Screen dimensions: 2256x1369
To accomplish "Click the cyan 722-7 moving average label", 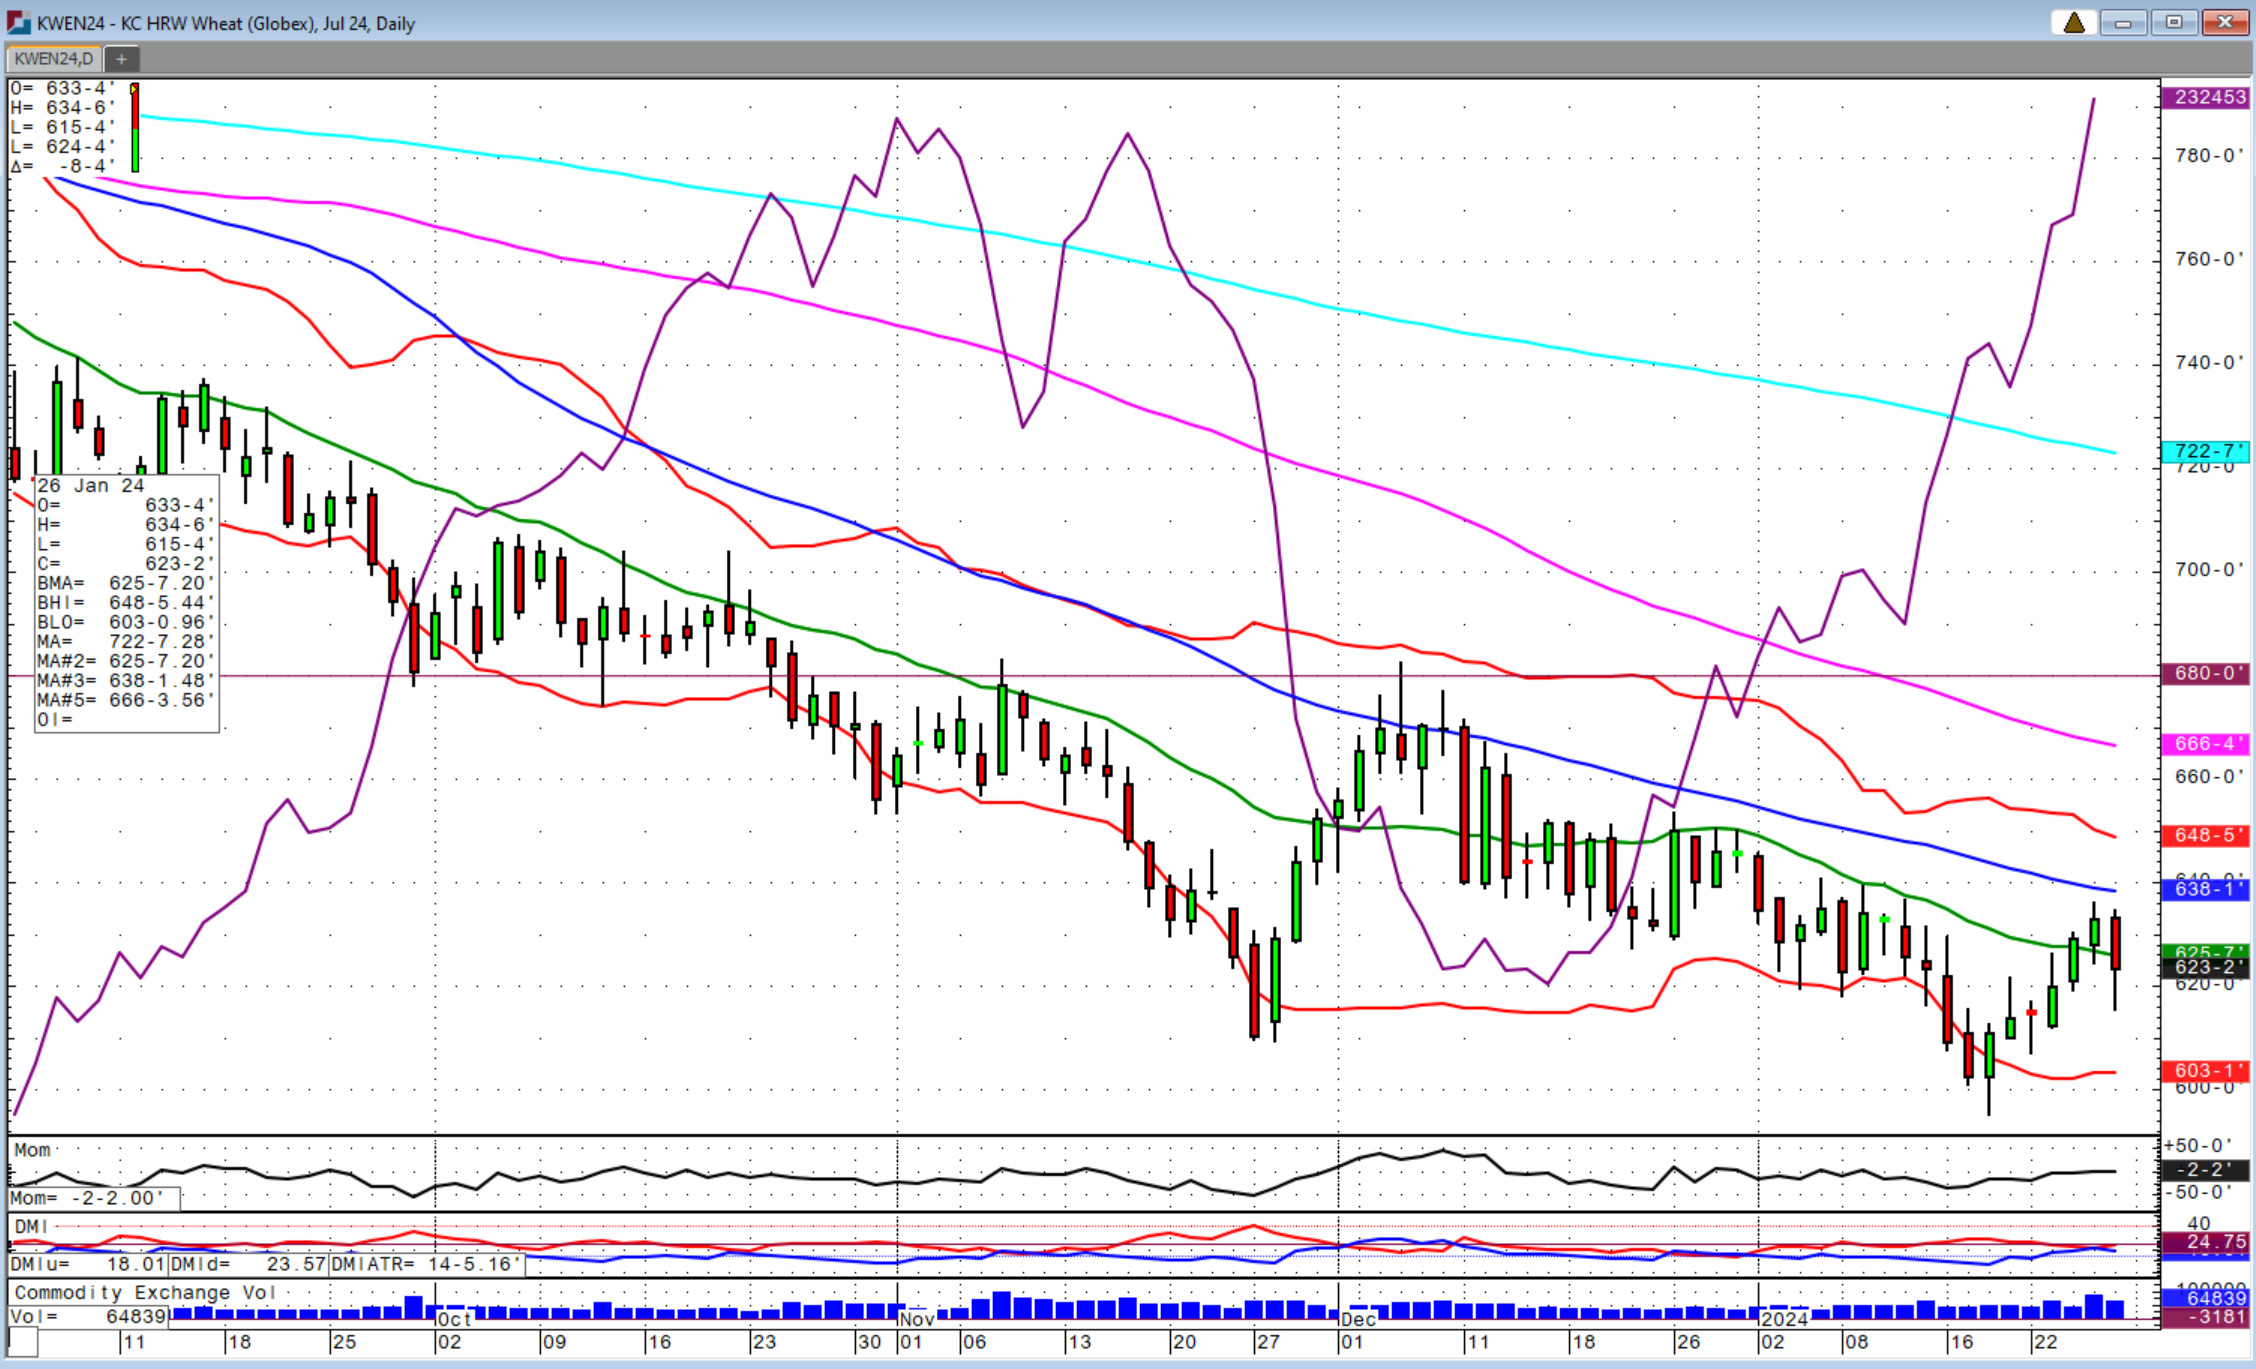I will tap(2207, 451).
